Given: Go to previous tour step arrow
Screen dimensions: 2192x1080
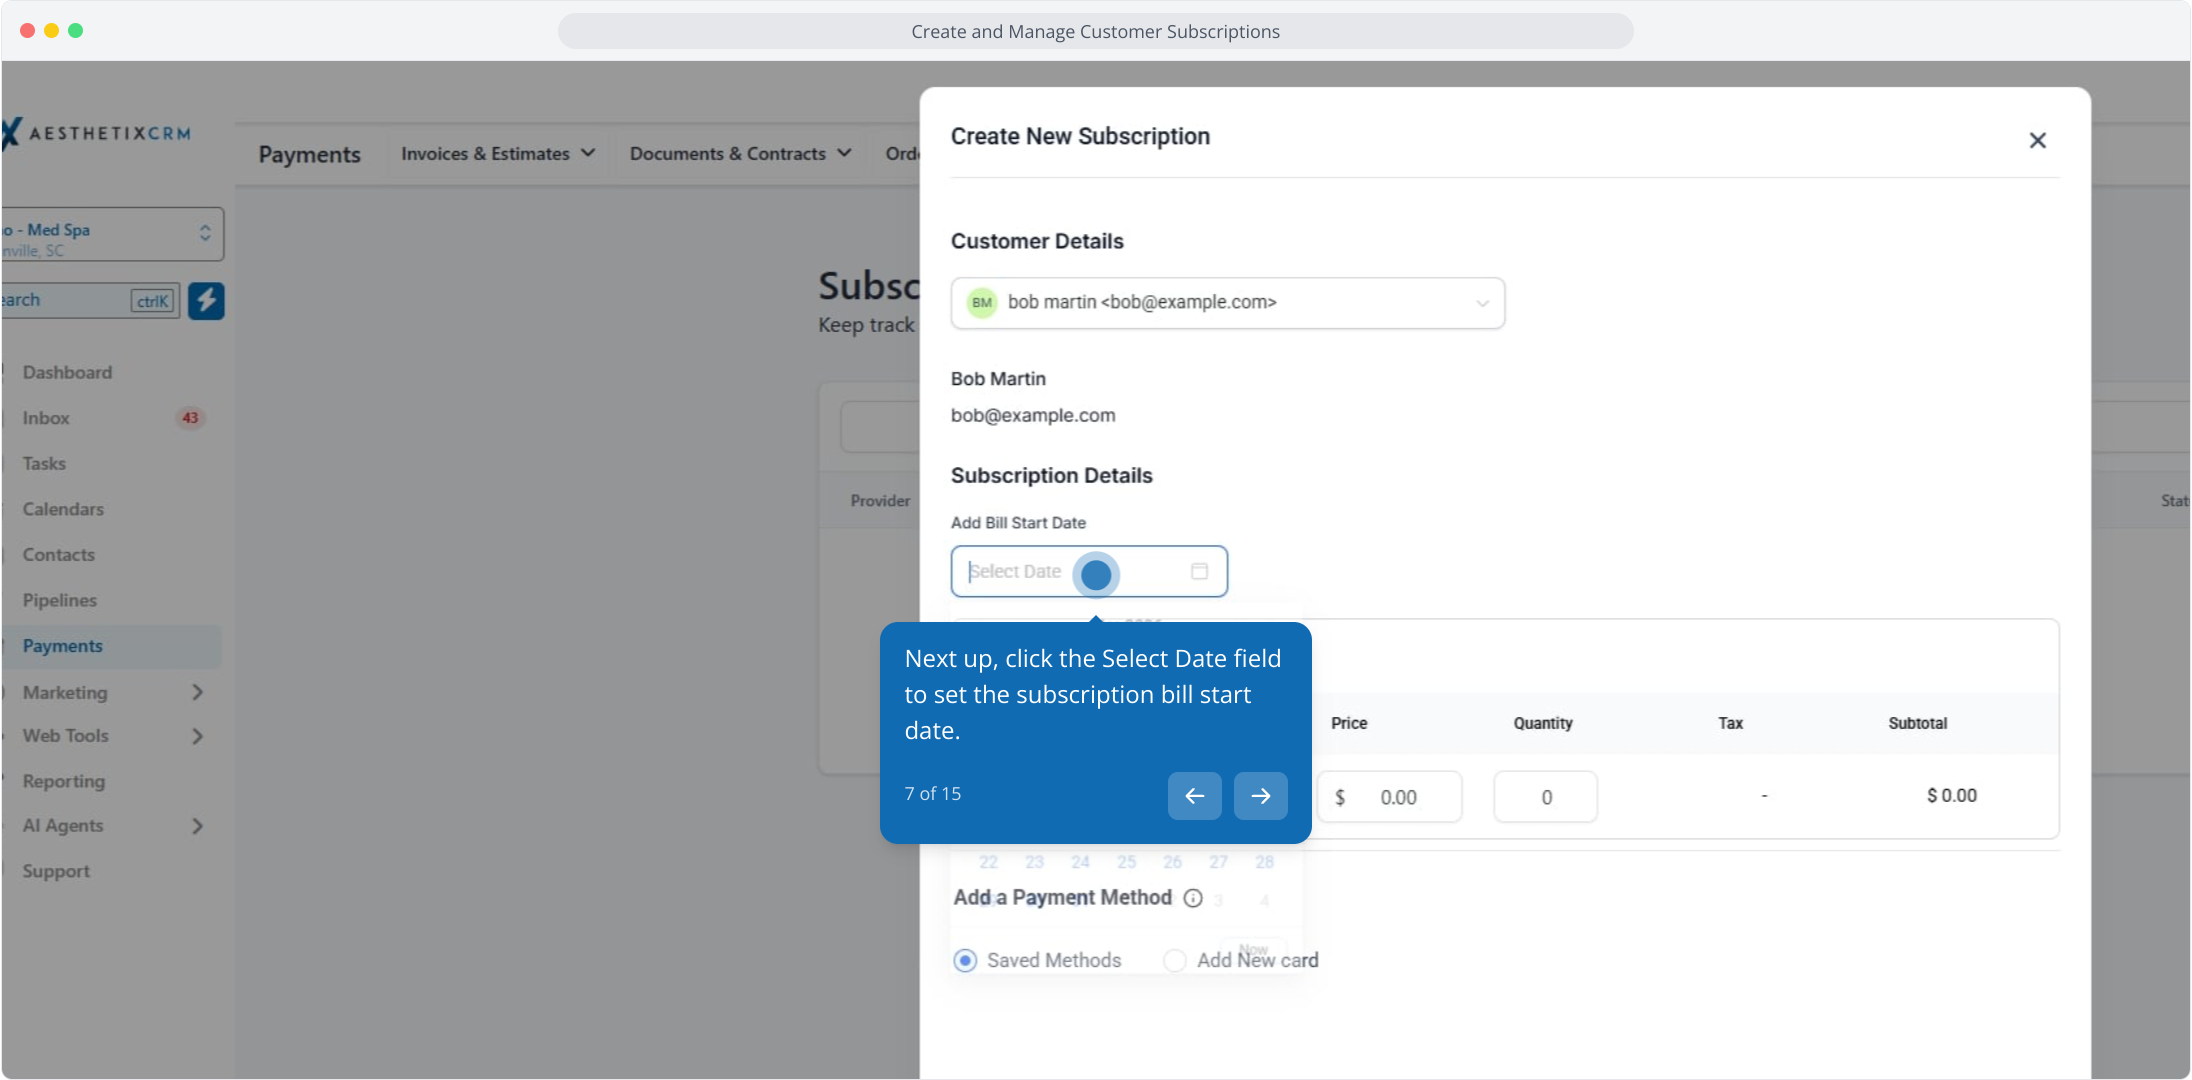Looking at the screenshot, I should pyautogui.click(x=1194, y=796).
